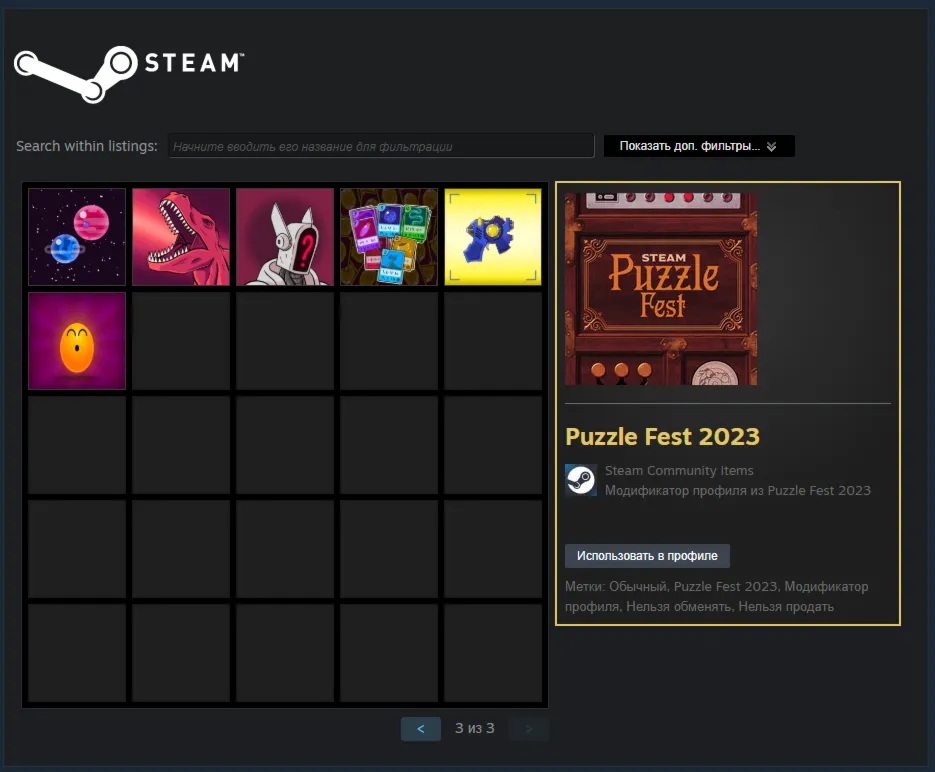Select the orange smiling blob item
The image size is (935, 772).
(x=77, y=341)
